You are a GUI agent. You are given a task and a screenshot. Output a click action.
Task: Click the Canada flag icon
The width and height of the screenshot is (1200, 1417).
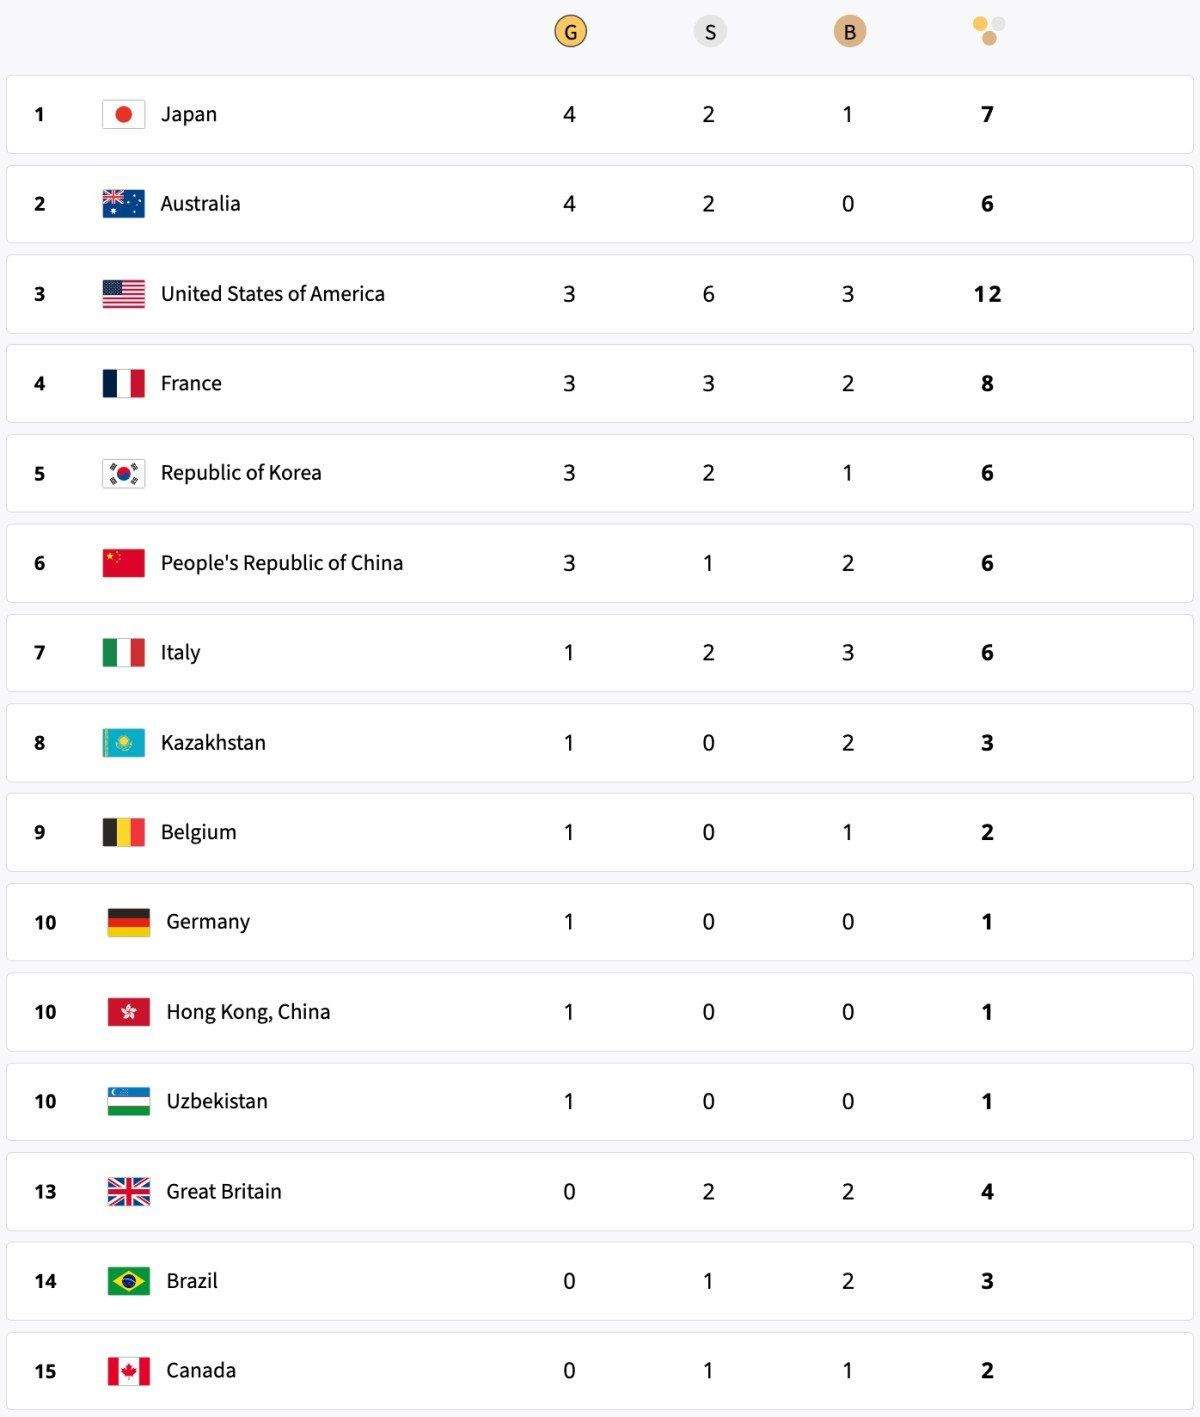129,1371
